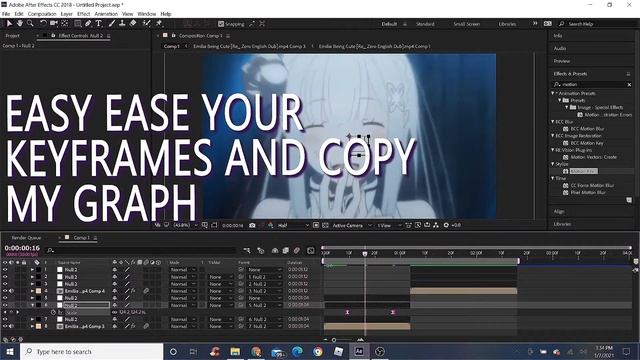The image size is (640, 360).
Task: Select the Default workspace
Action: (389, 24)
